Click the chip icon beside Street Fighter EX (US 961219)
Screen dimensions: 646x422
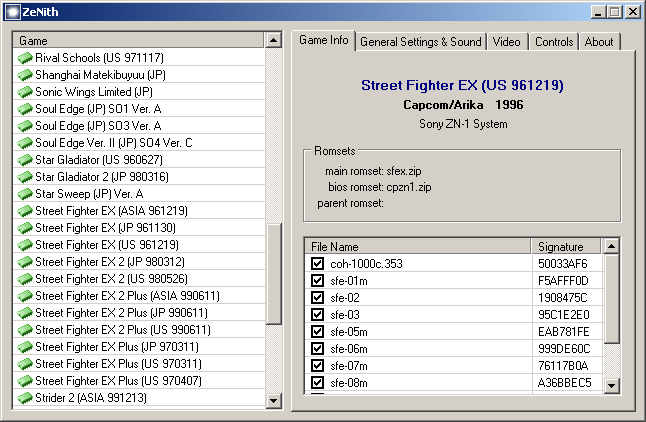tap(25, 245)
